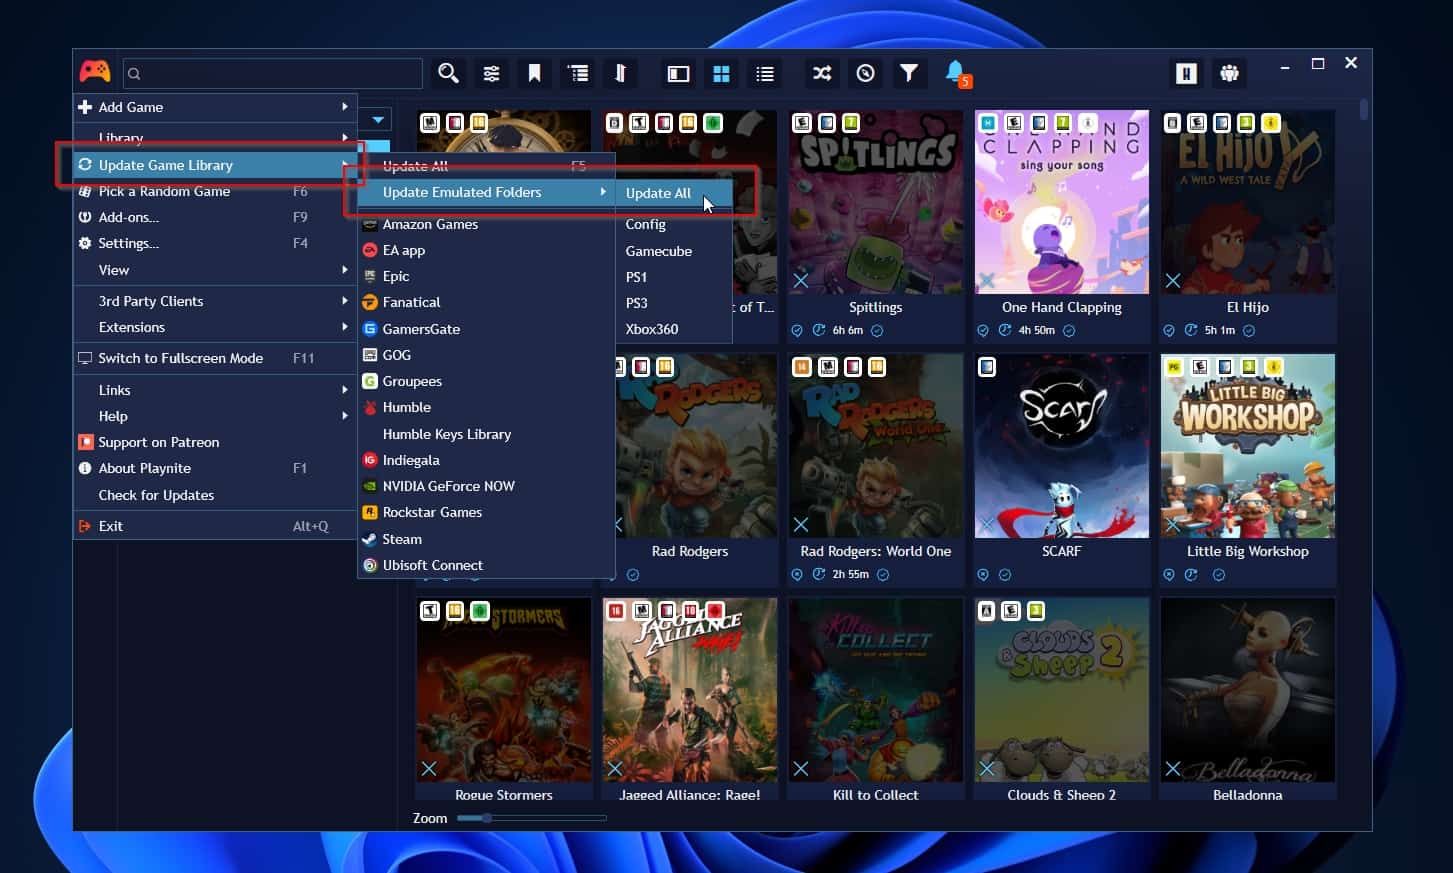Update the Steam library
Screen dimensions: 1453x873
(487, 539)
